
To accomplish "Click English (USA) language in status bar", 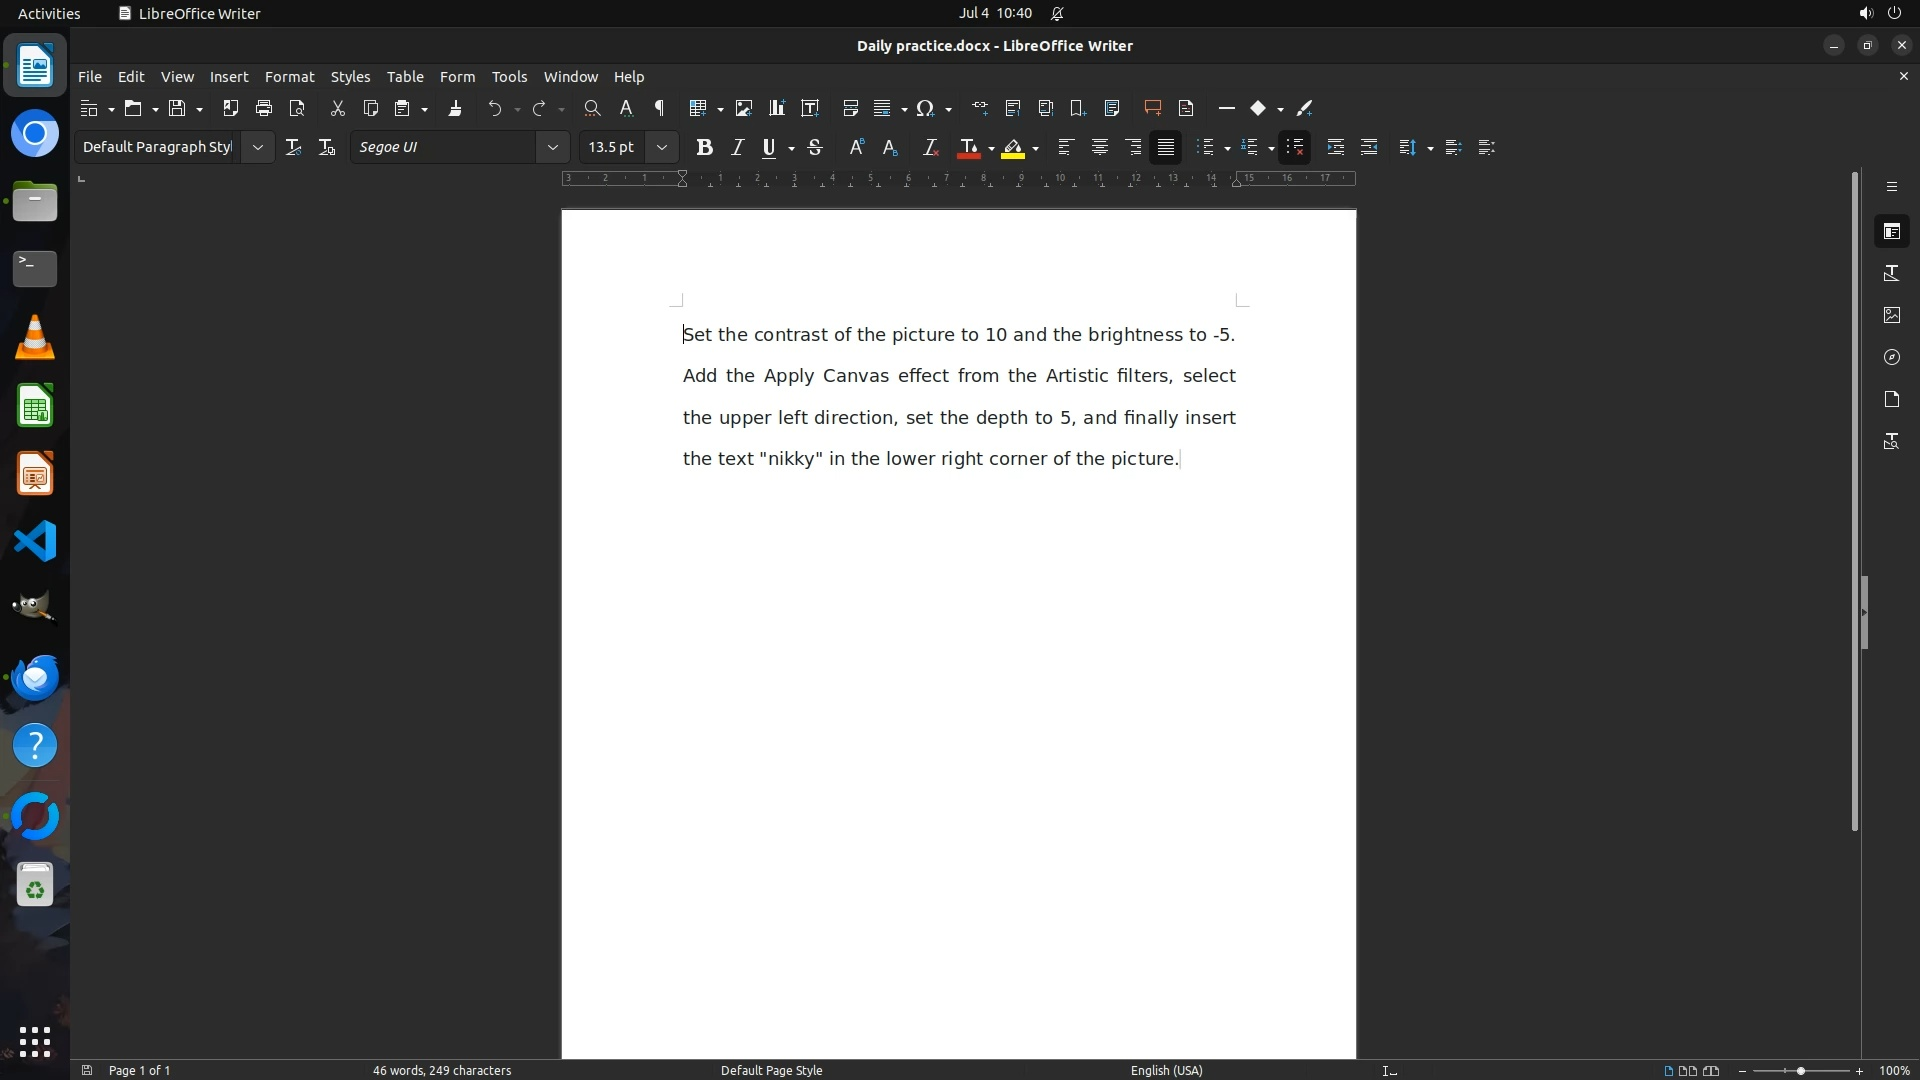I will pos(1166,1070).
